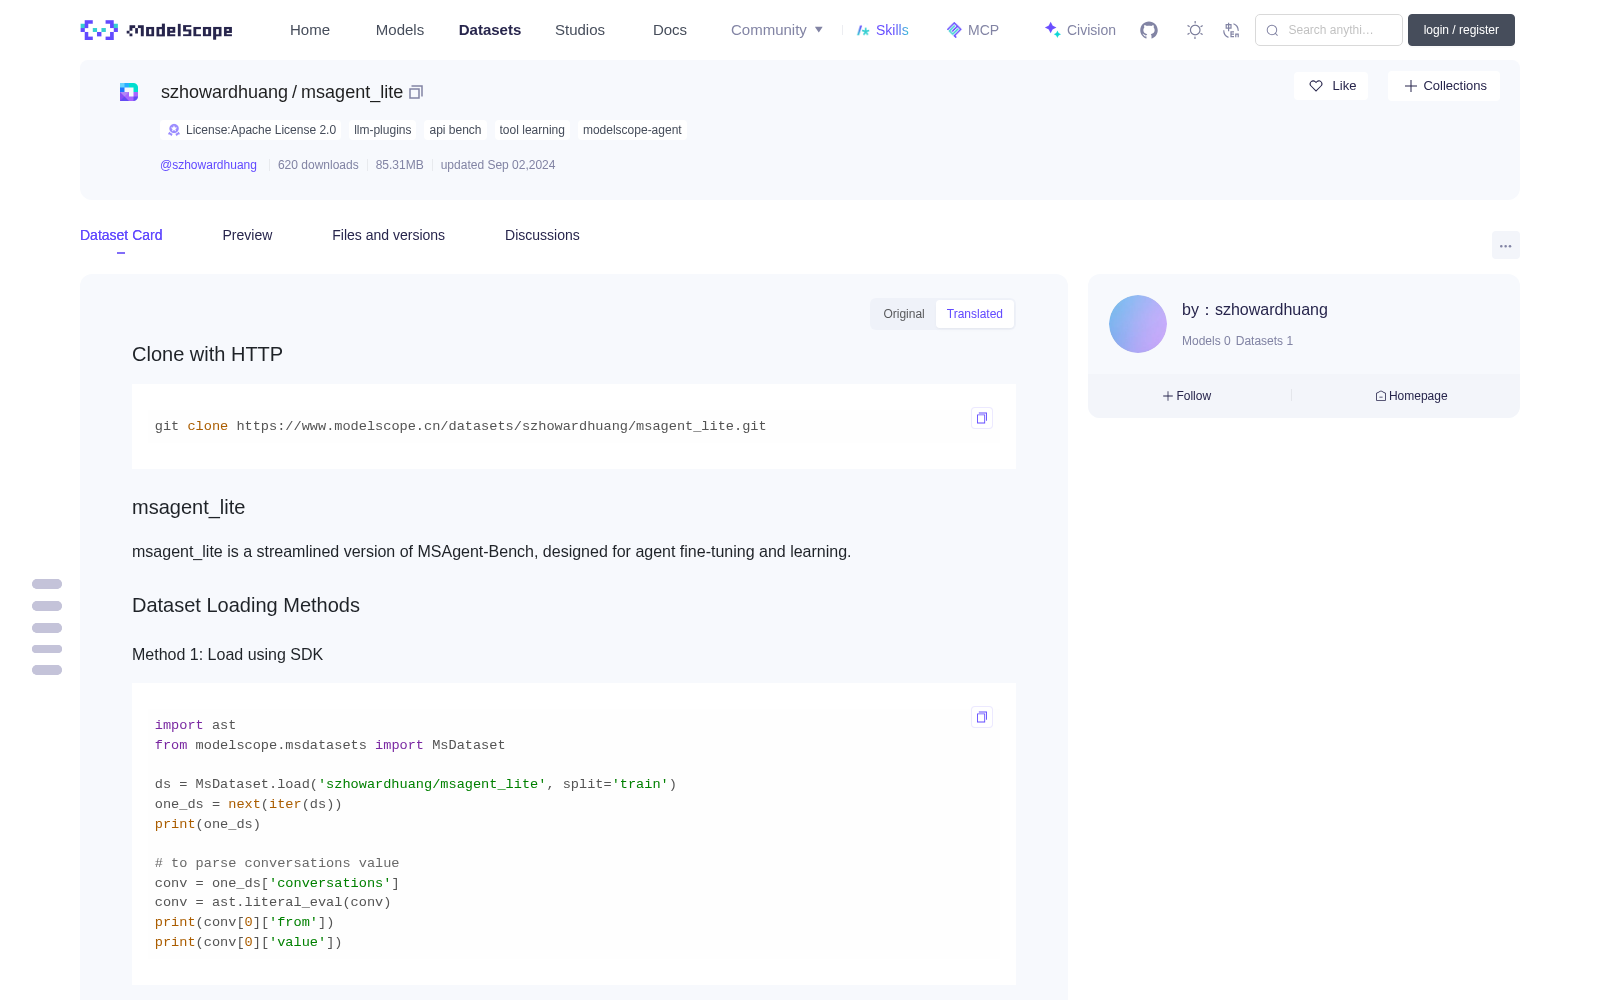Jump to last outline marker in sidebar
This screenshot has width=1600, height=1000.
click(x=47, y=670)
